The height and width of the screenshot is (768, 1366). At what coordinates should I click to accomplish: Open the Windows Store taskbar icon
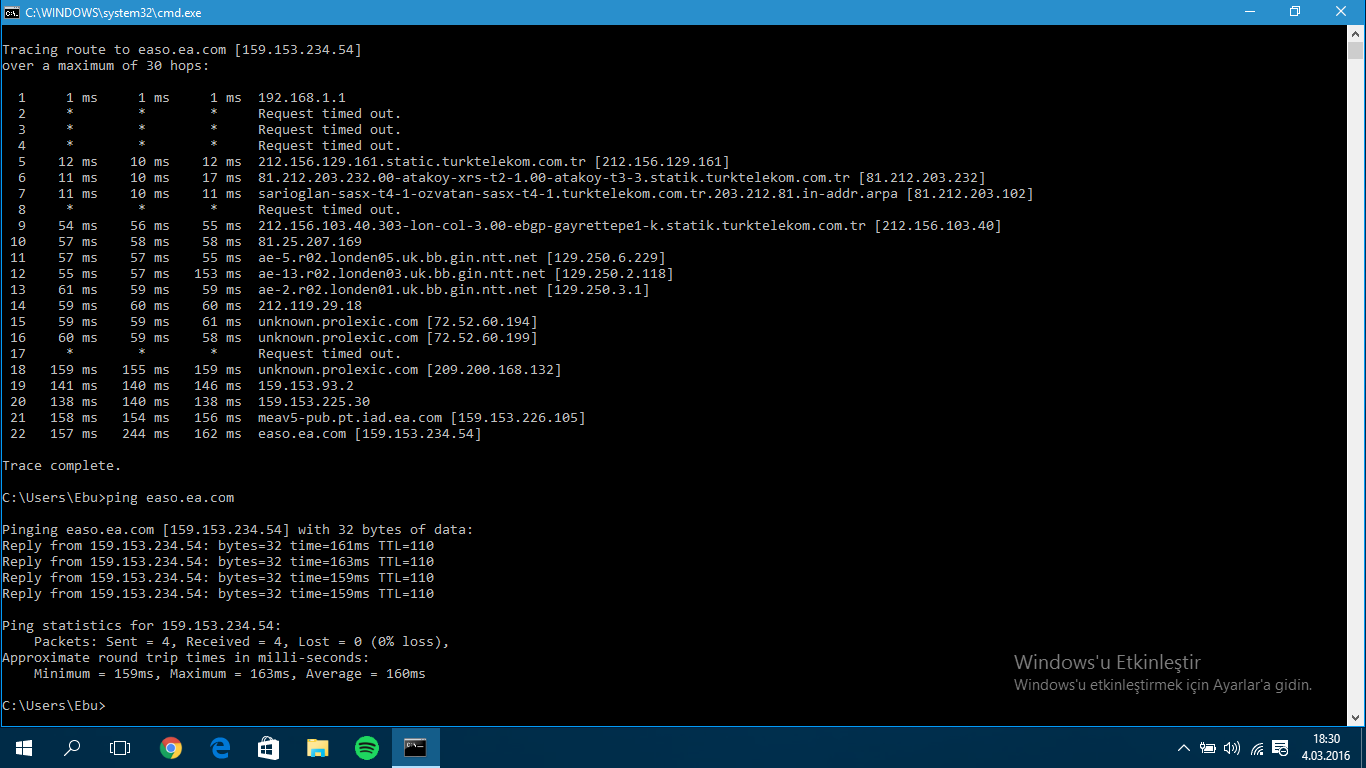click(x=269, y=748)
